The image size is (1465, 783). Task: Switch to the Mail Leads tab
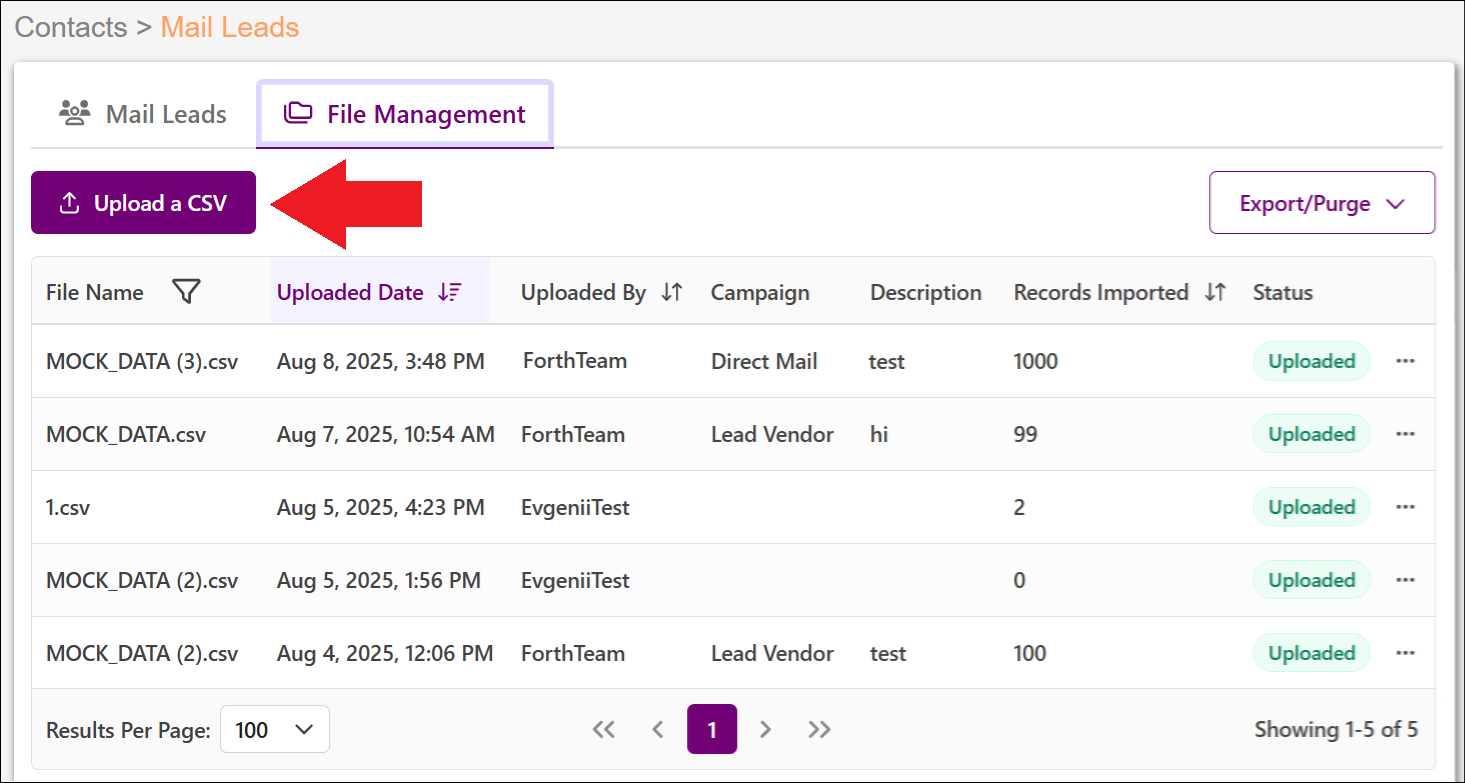[143, 114]
